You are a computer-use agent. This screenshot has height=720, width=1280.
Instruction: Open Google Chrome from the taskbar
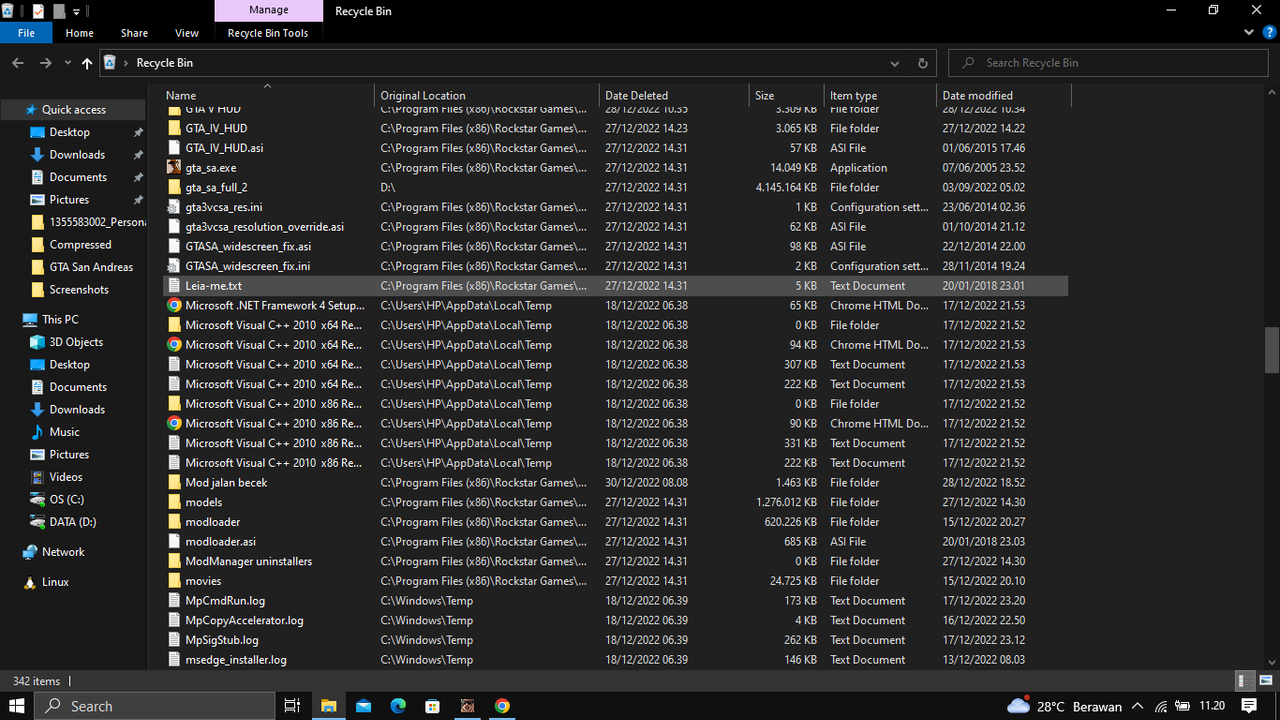click(502, 706)
